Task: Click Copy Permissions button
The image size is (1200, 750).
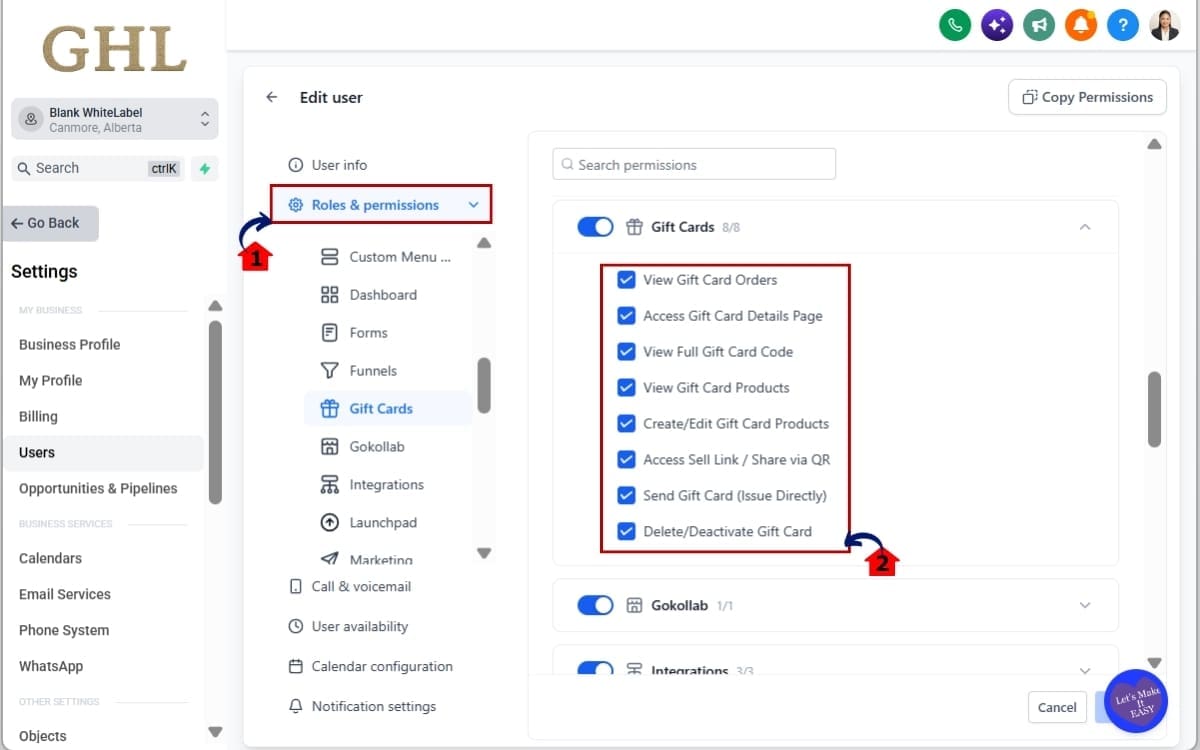Action: pos(1087,97)
